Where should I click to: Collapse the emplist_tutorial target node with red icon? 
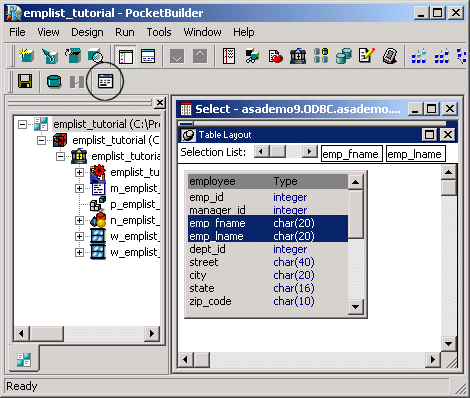pos(41,140)
